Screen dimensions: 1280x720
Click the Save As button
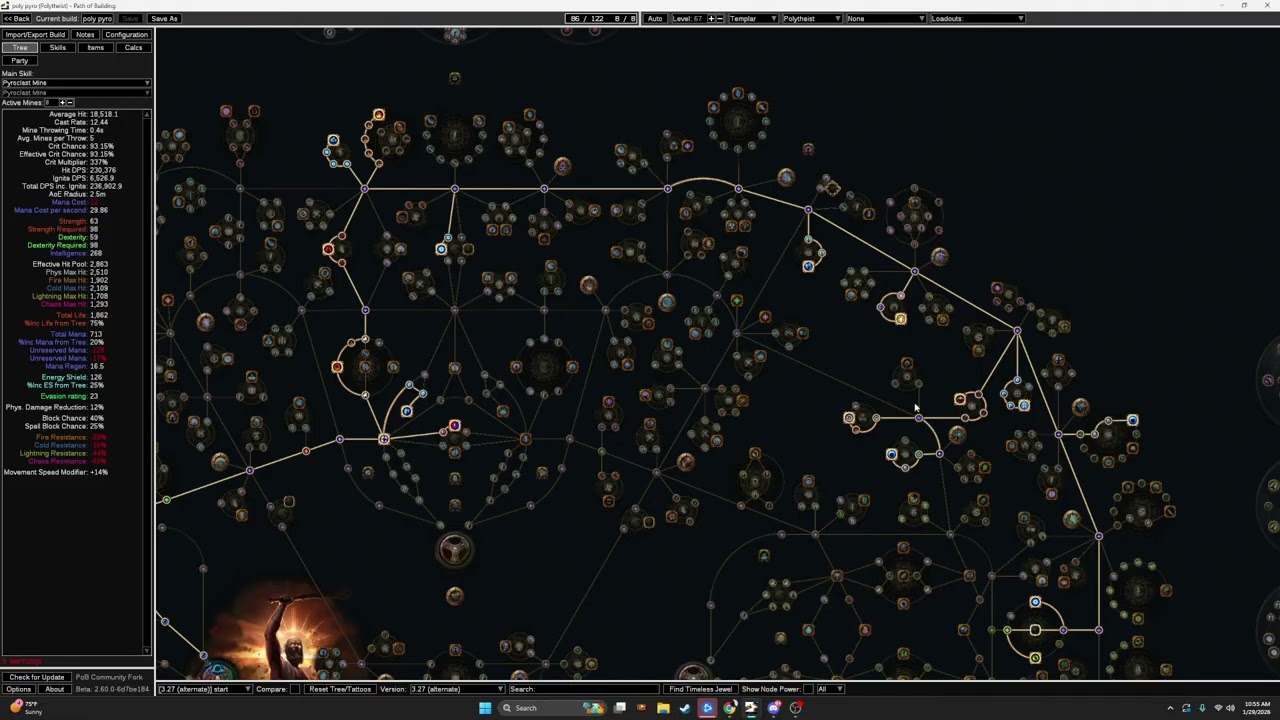click(164, 18)
